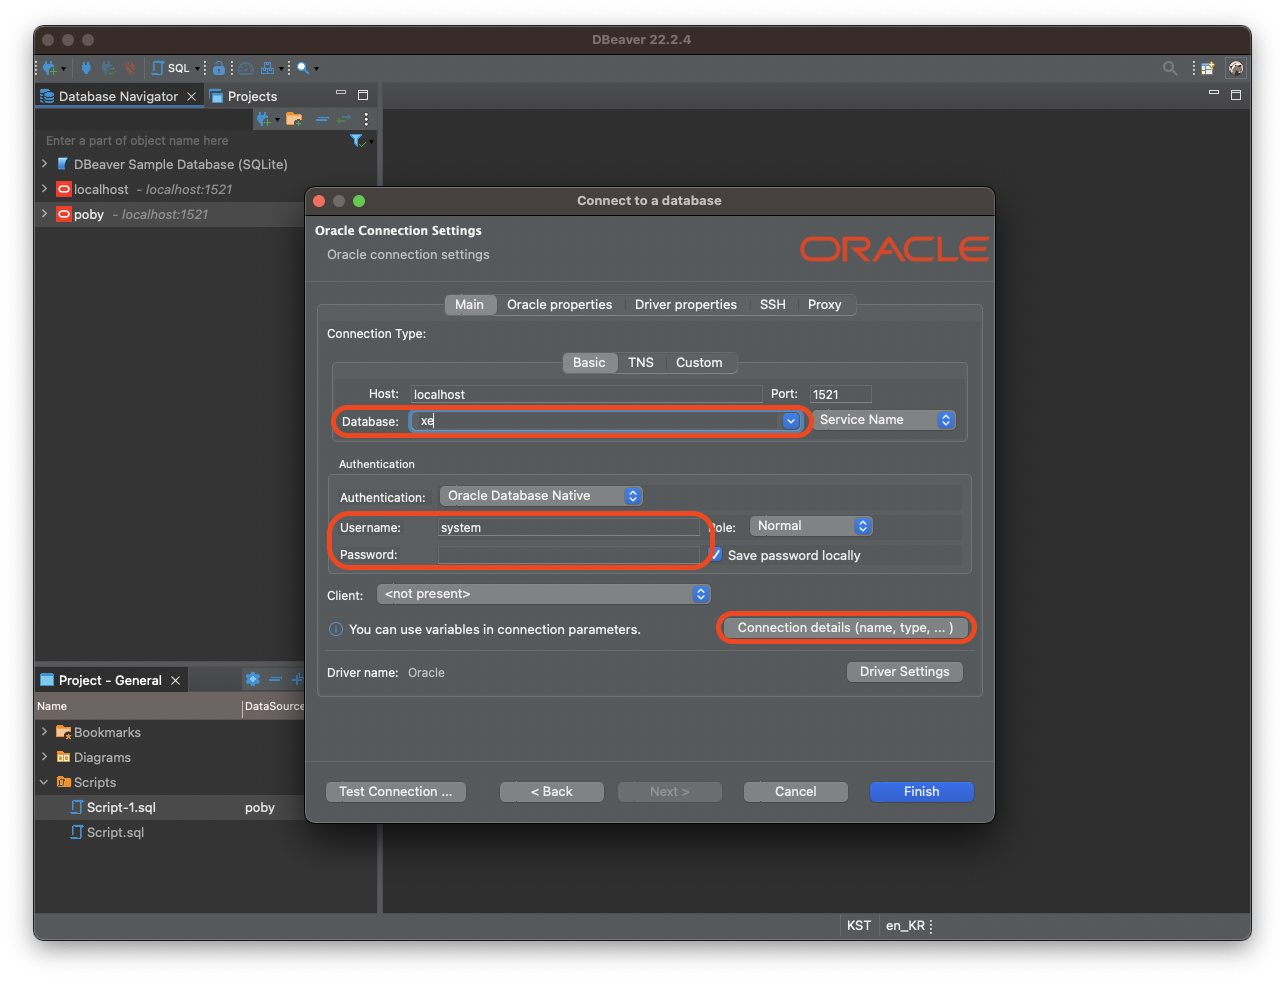Collapse all nodes in Database Navigator
1285x982 pixels.
(x=322, y=119)
